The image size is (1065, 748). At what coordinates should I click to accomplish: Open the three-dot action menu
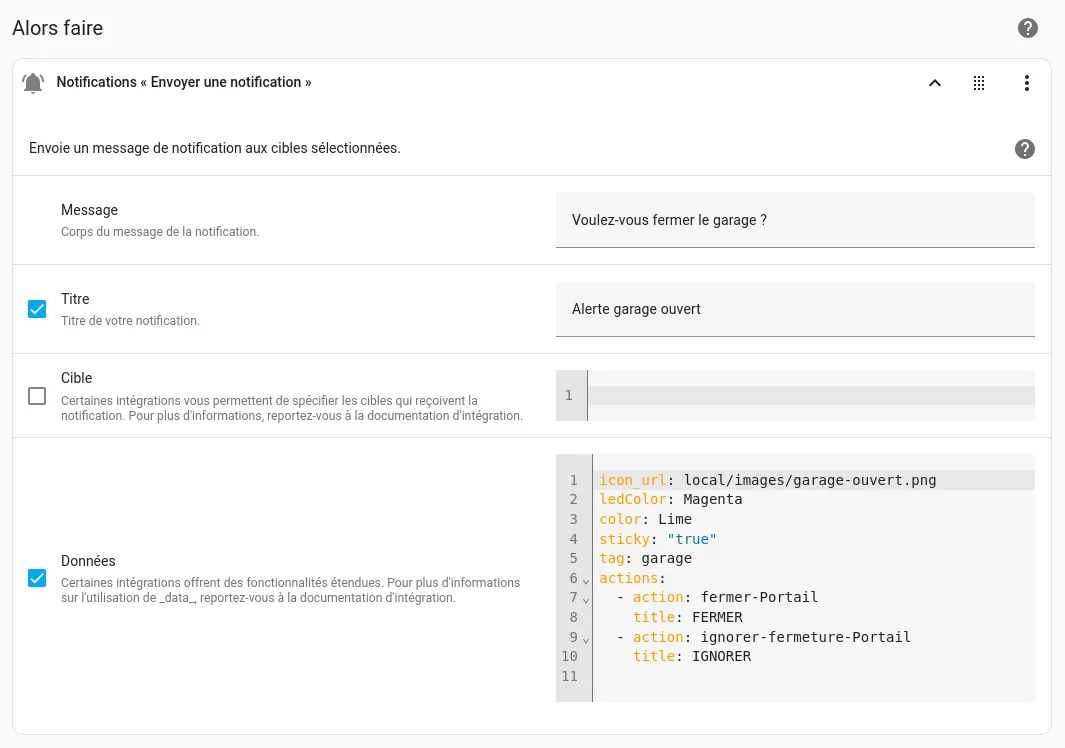[1026, 83]
